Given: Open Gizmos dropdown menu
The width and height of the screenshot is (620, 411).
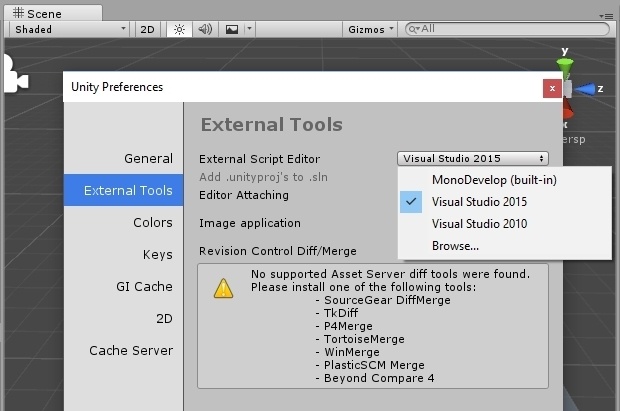Looking at the screenshot, I should (370, 30).
